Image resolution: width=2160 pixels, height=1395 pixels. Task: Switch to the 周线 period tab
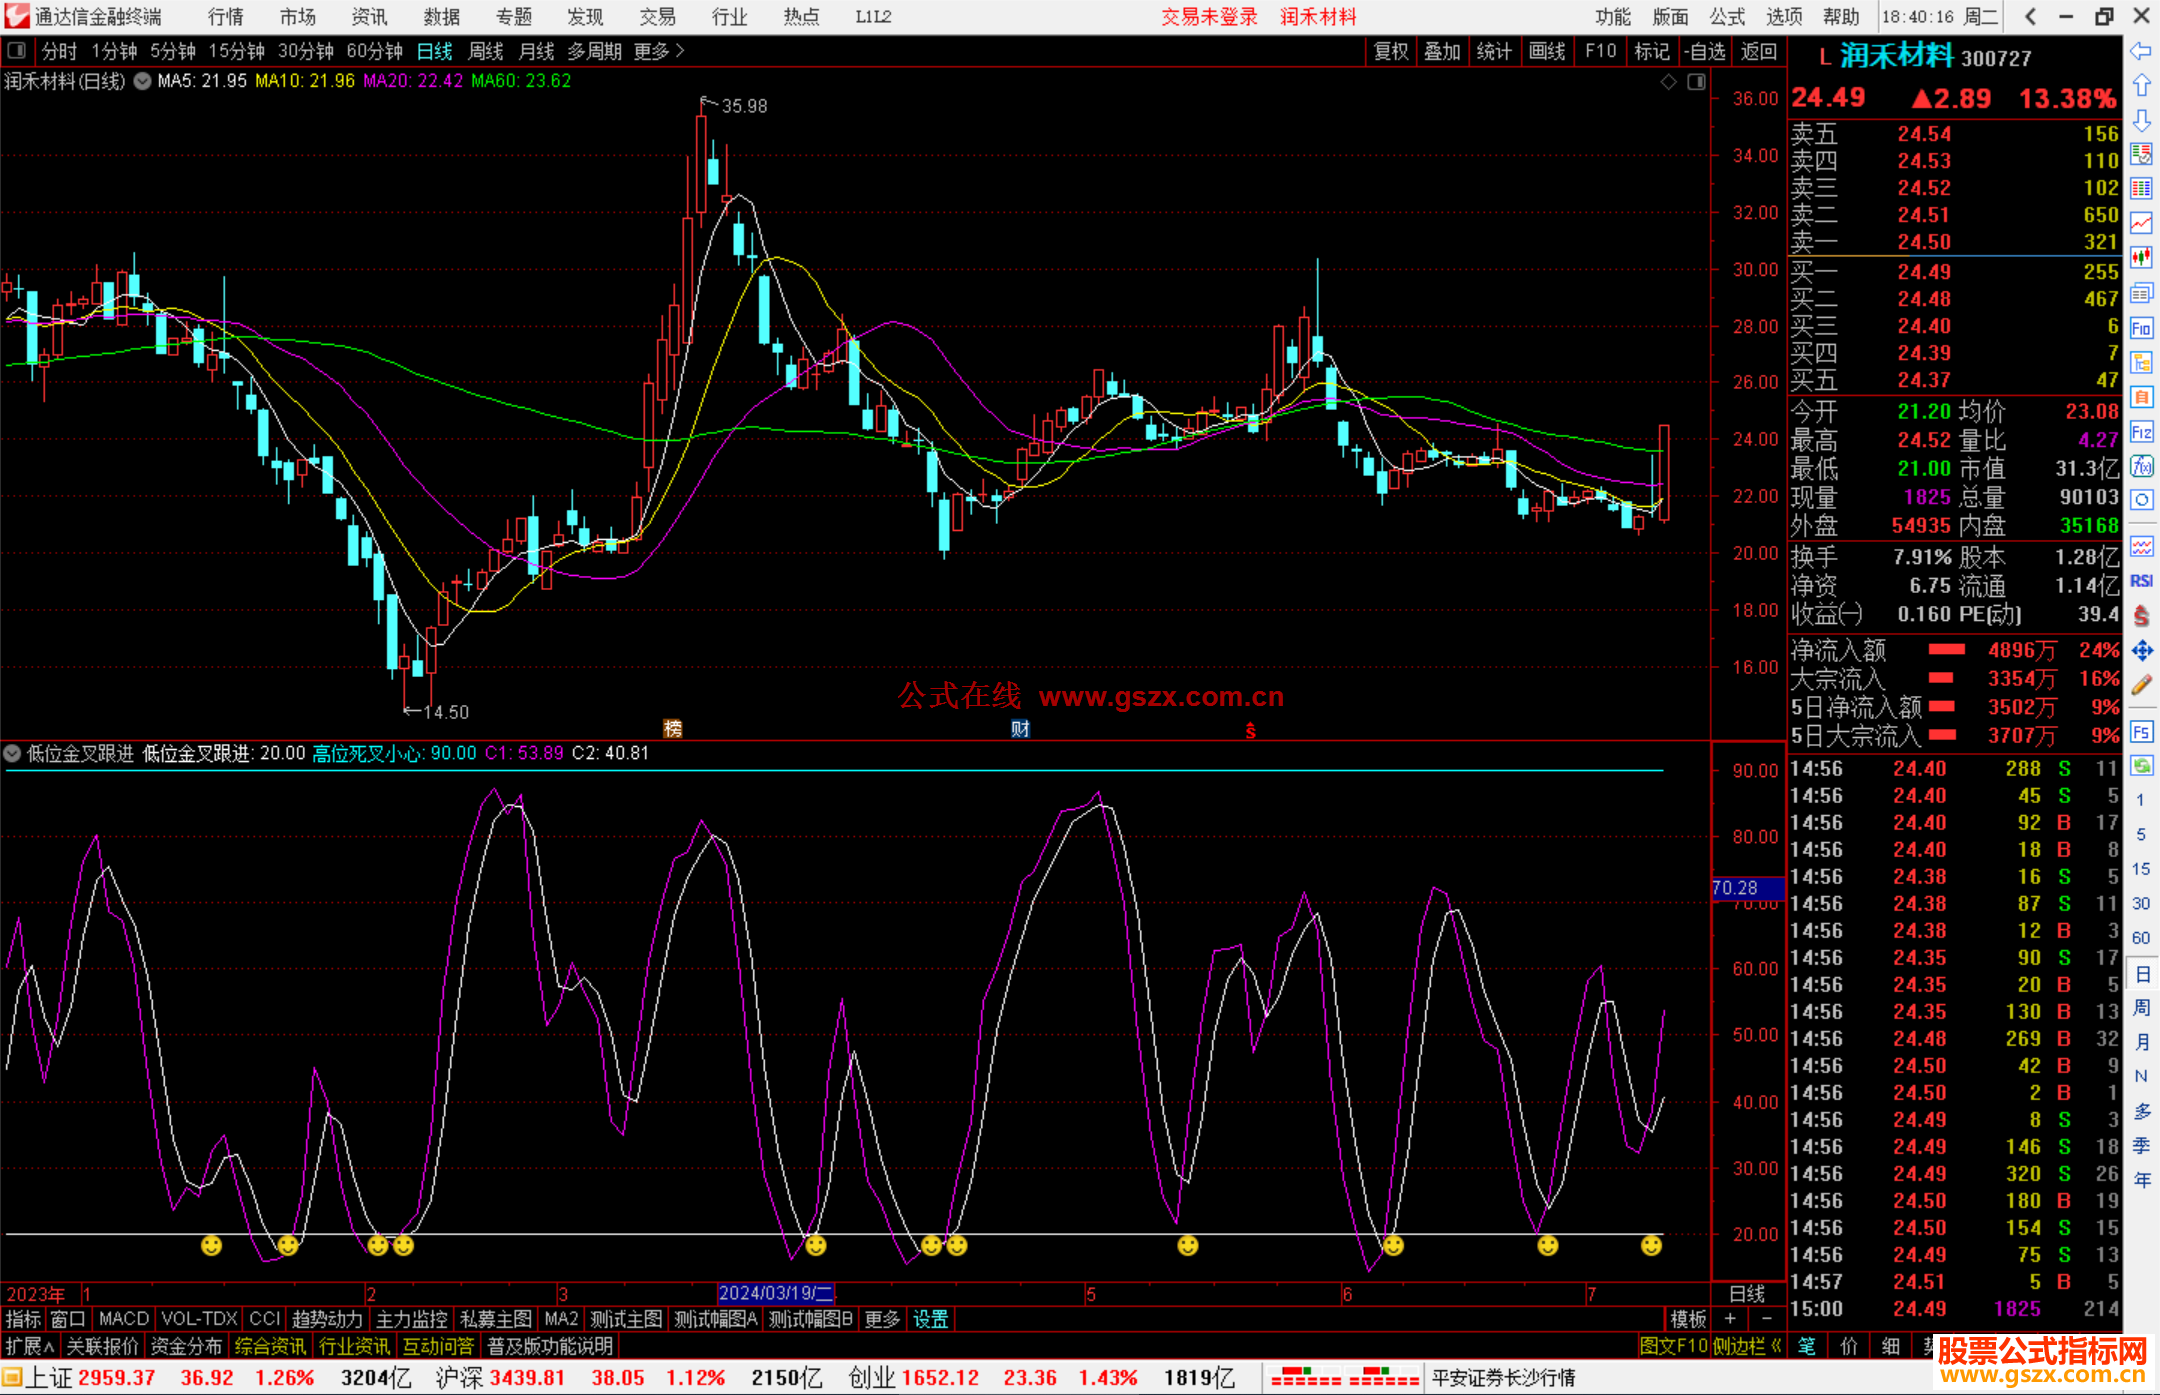click(x=486, y=51)
